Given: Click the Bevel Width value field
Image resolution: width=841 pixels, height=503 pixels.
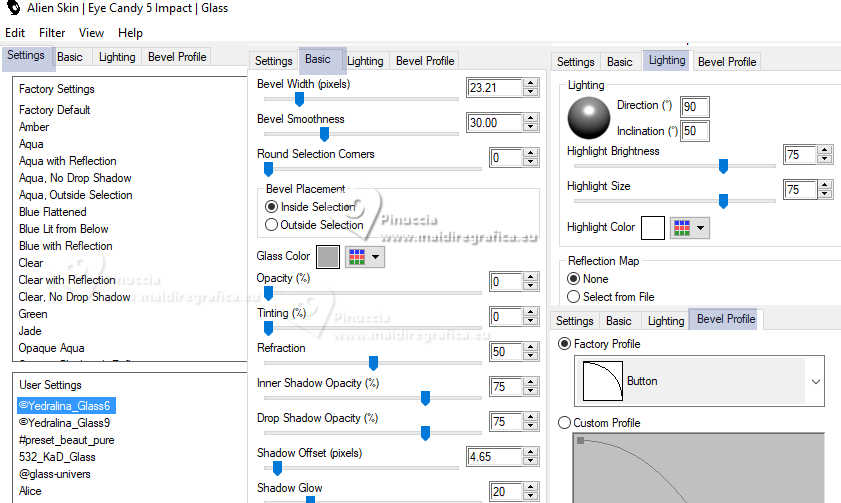Looking at the screenshot, I should 494,87.
